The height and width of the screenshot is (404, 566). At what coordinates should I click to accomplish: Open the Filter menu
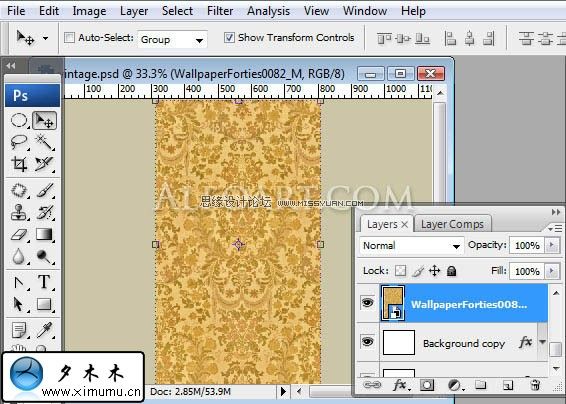point(220,11)
